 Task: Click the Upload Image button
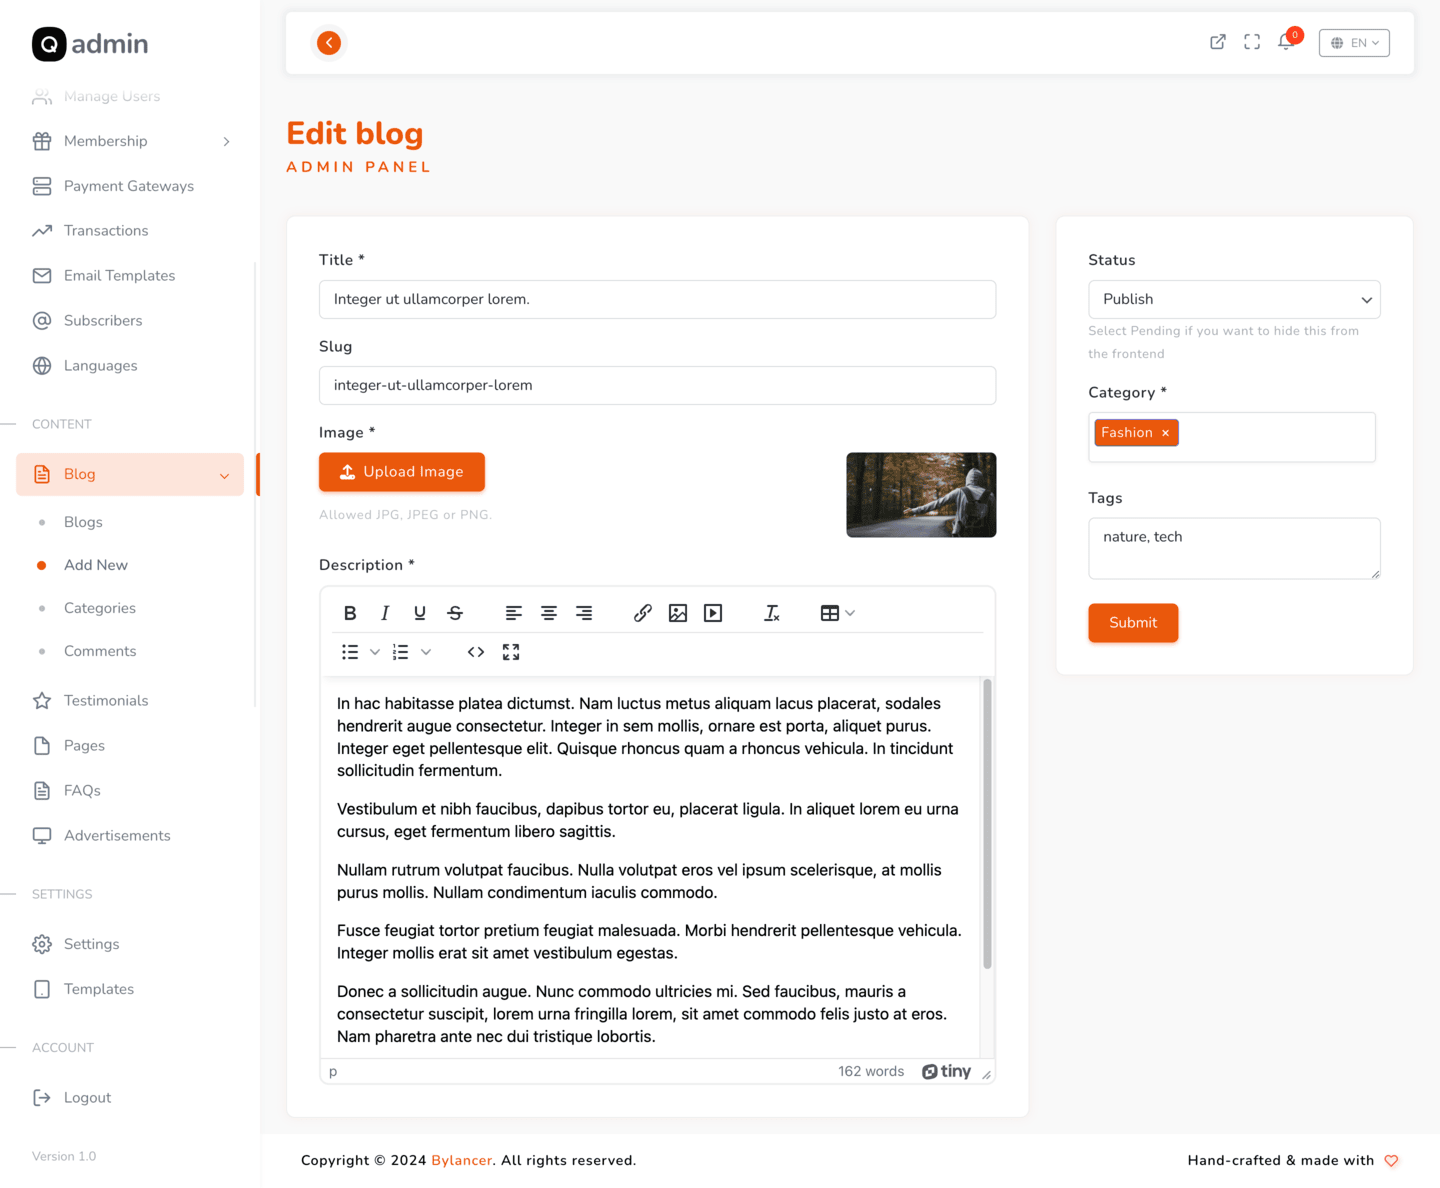click(402, 472)
